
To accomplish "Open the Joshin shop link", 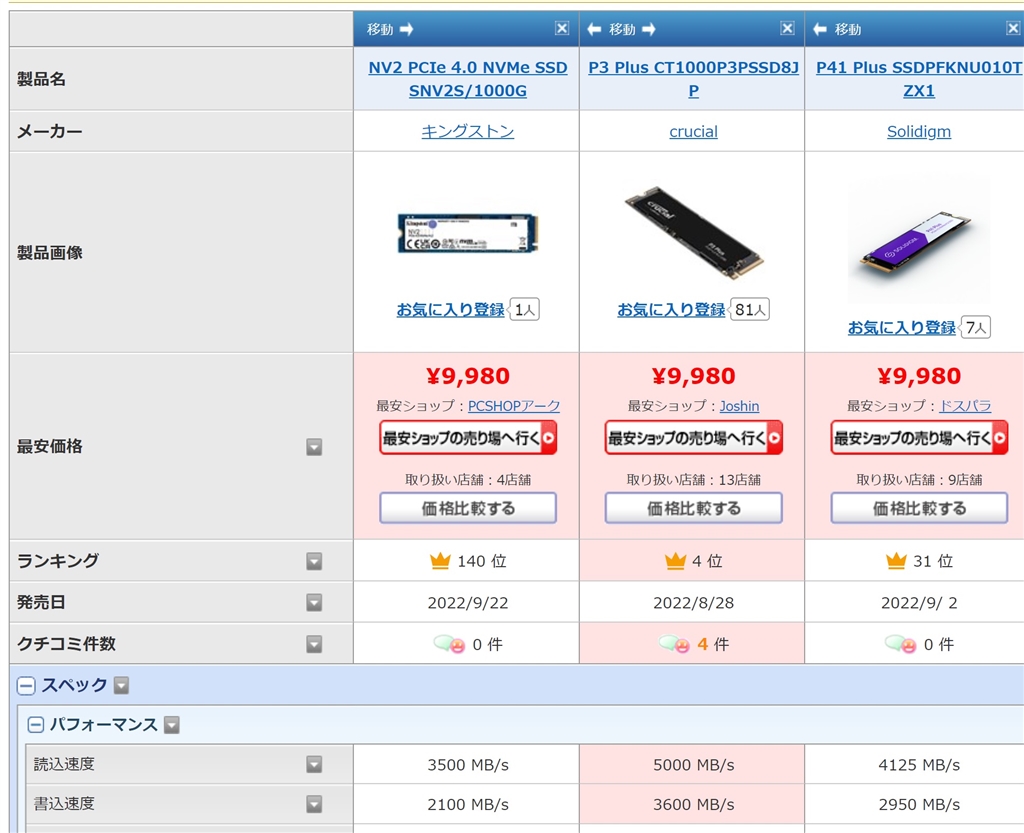I will 739,406.
